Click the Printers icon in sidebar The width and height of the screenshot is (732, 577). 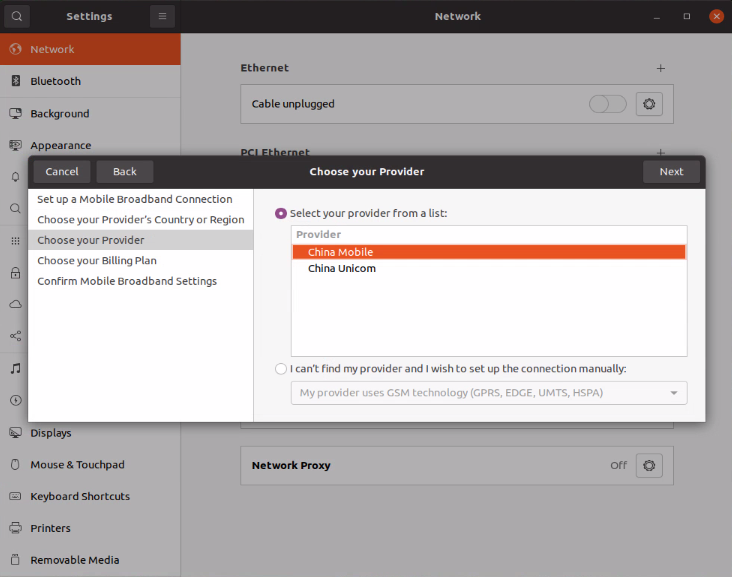click(x=15, y=528)
